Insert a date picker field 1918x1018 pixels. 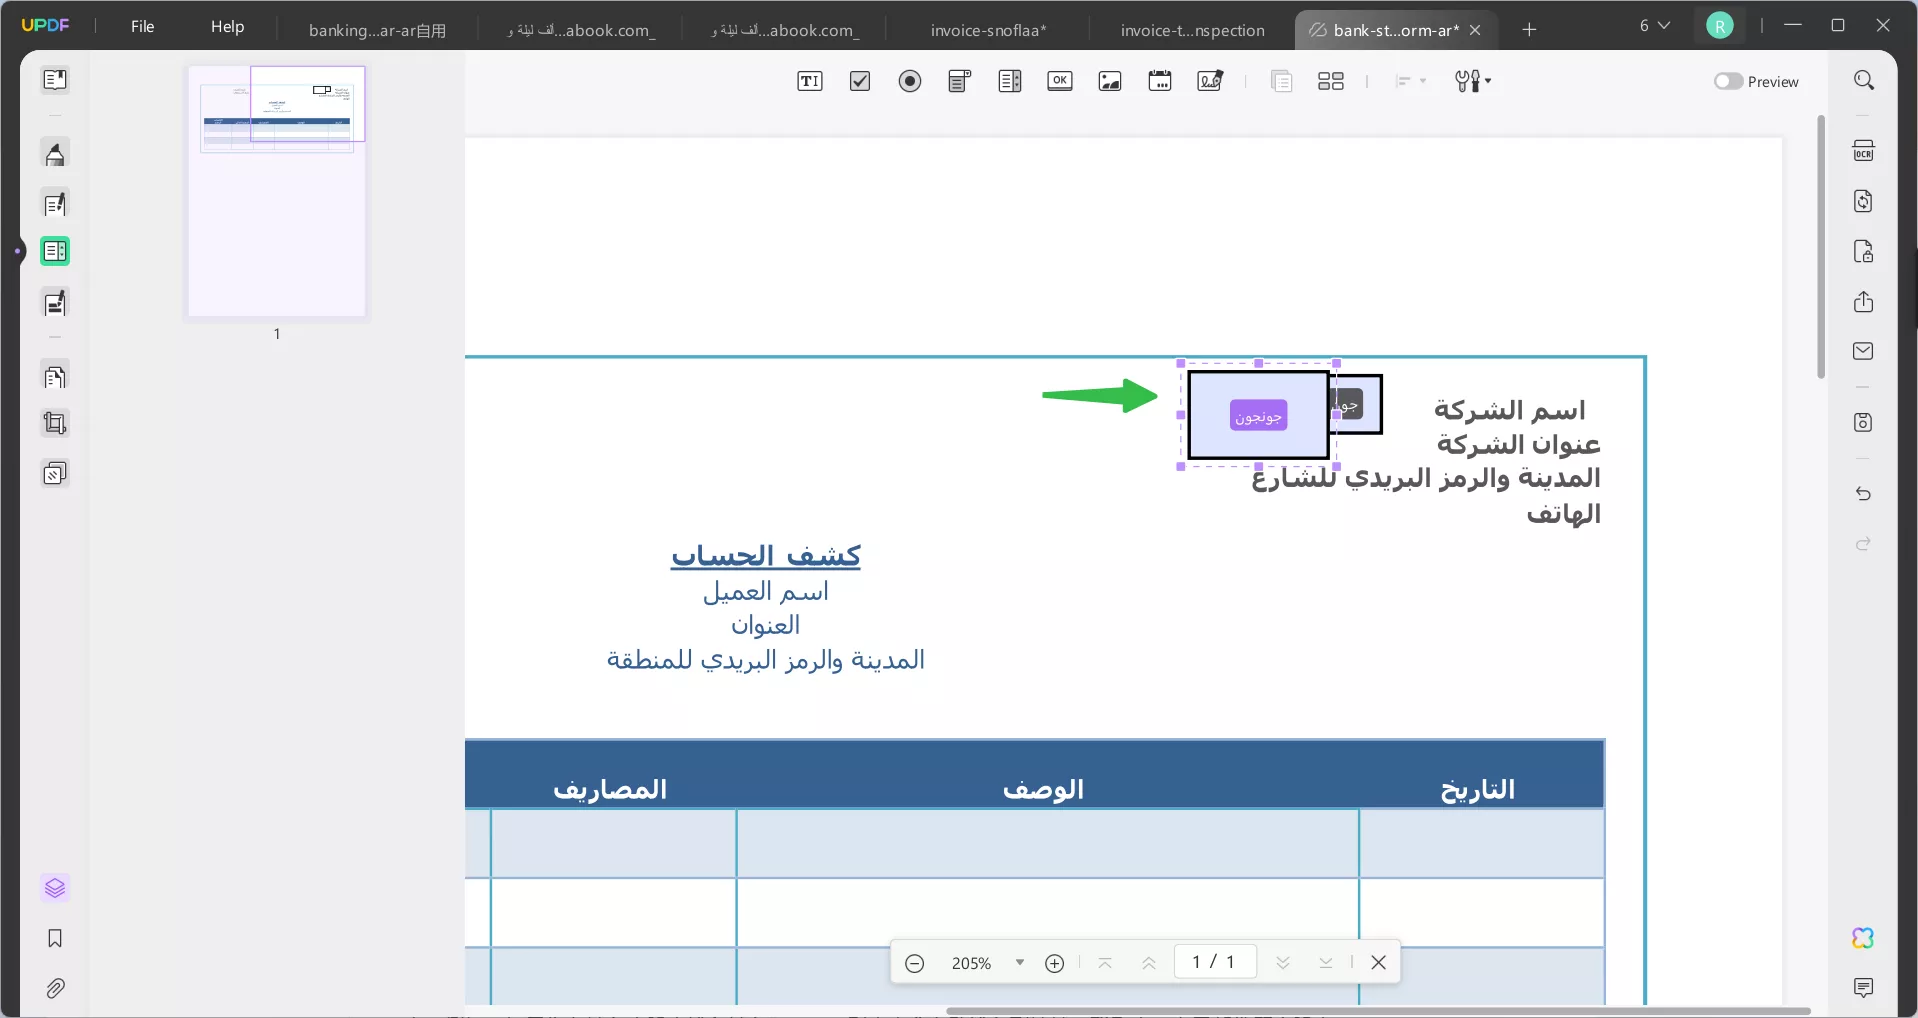(1160, 81)
